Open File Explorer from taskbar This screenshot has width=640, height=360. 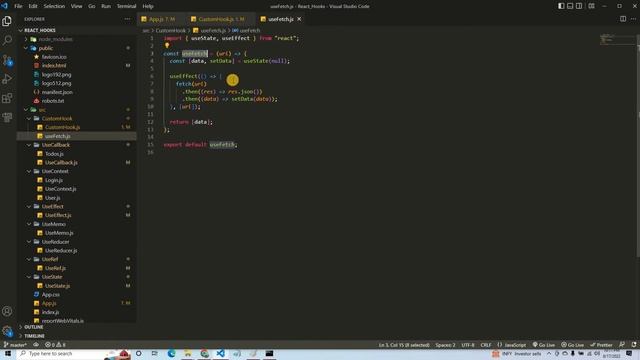click(x=188, y=353)
